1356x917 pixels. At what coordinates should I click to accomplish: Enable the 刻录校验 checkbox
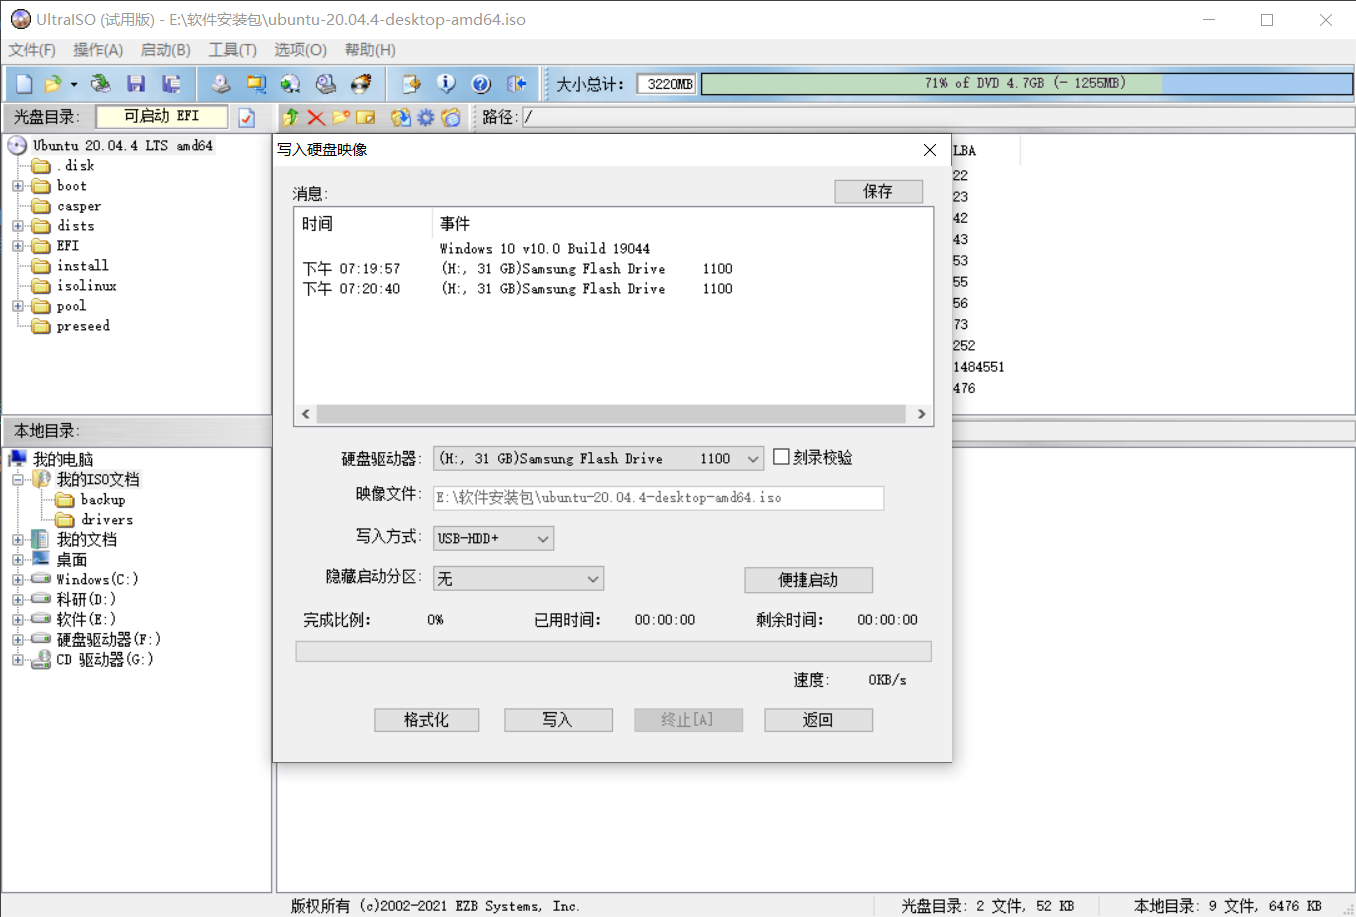[x=782, y=457]
